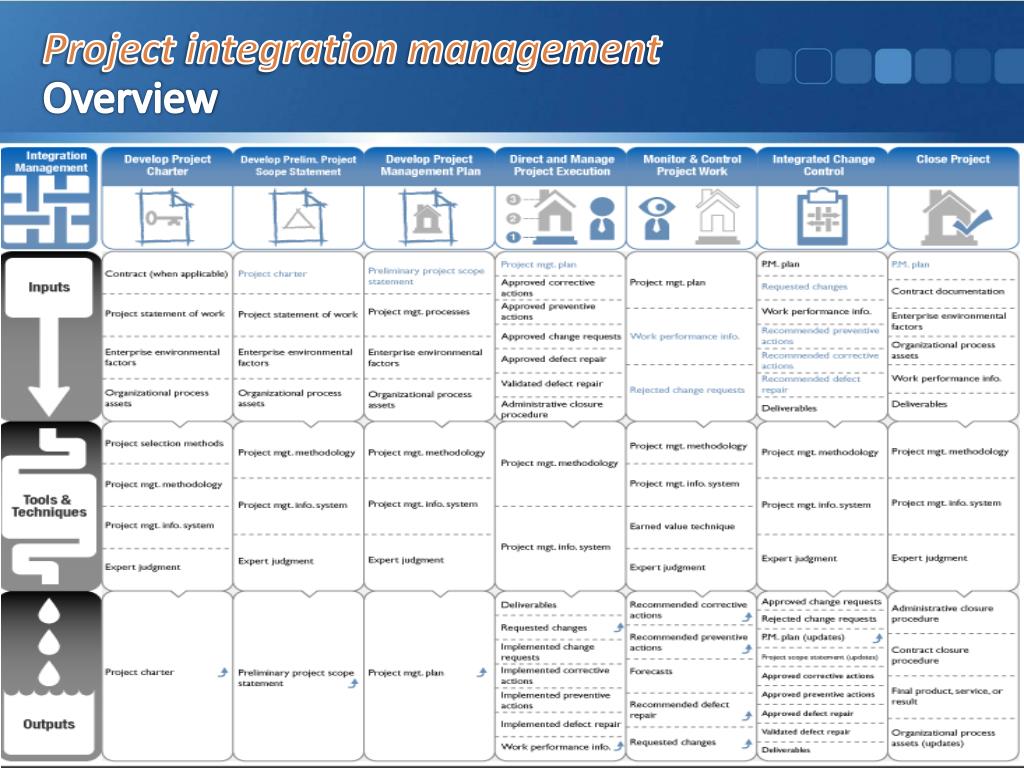Click the outlined slide indicator square in header
This screenshot has height=768, width=1024.
click(x=813, y=66)
